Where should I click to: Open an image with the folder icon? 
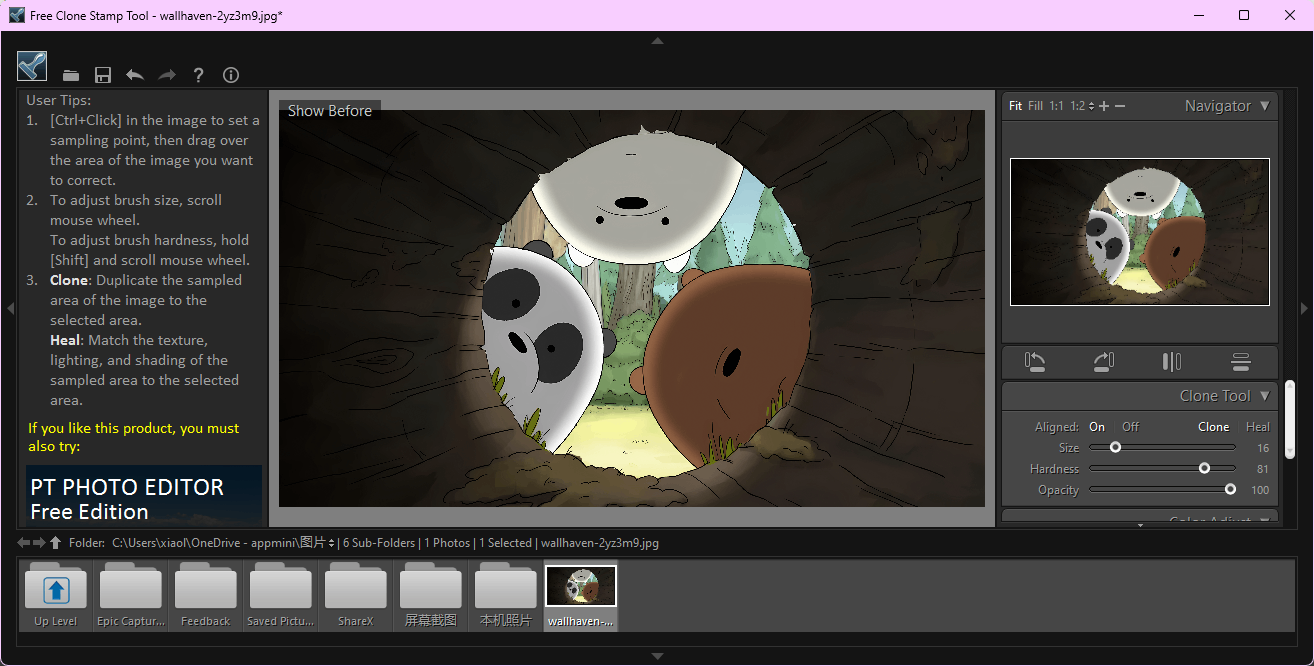71,75
